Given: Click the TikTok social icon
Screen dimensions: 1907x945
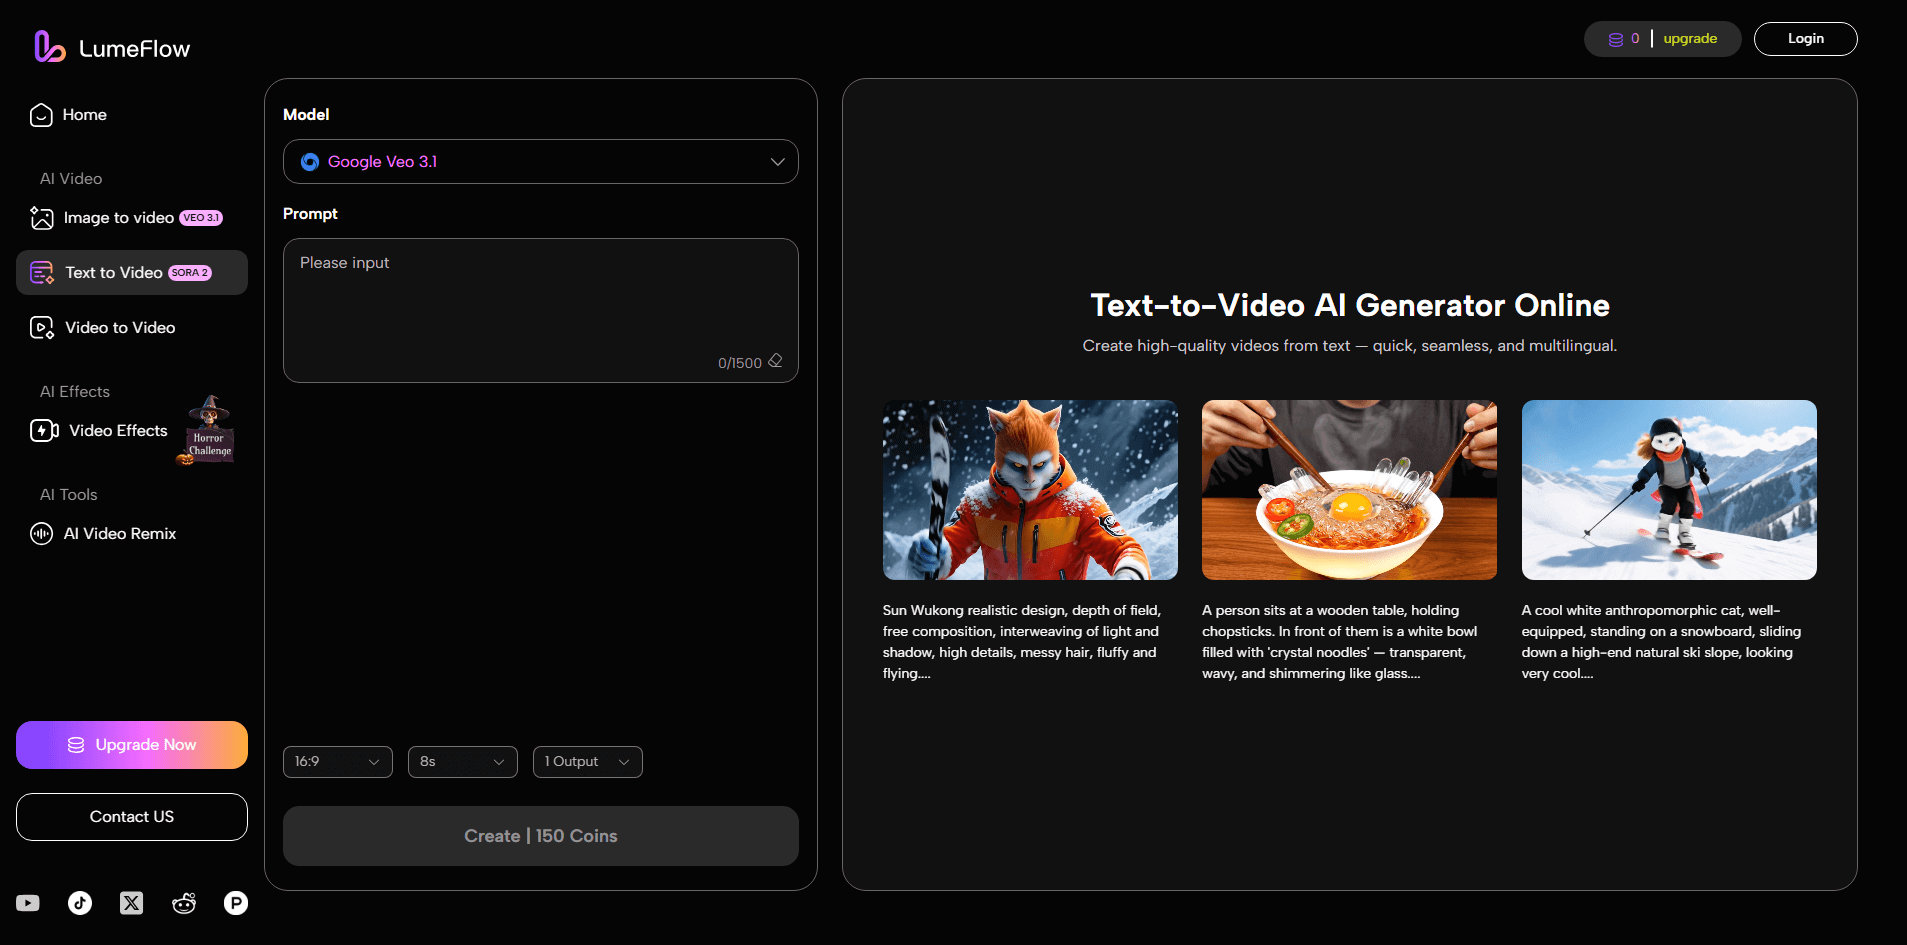Looking at the screenshot, I should pos(79,902).
